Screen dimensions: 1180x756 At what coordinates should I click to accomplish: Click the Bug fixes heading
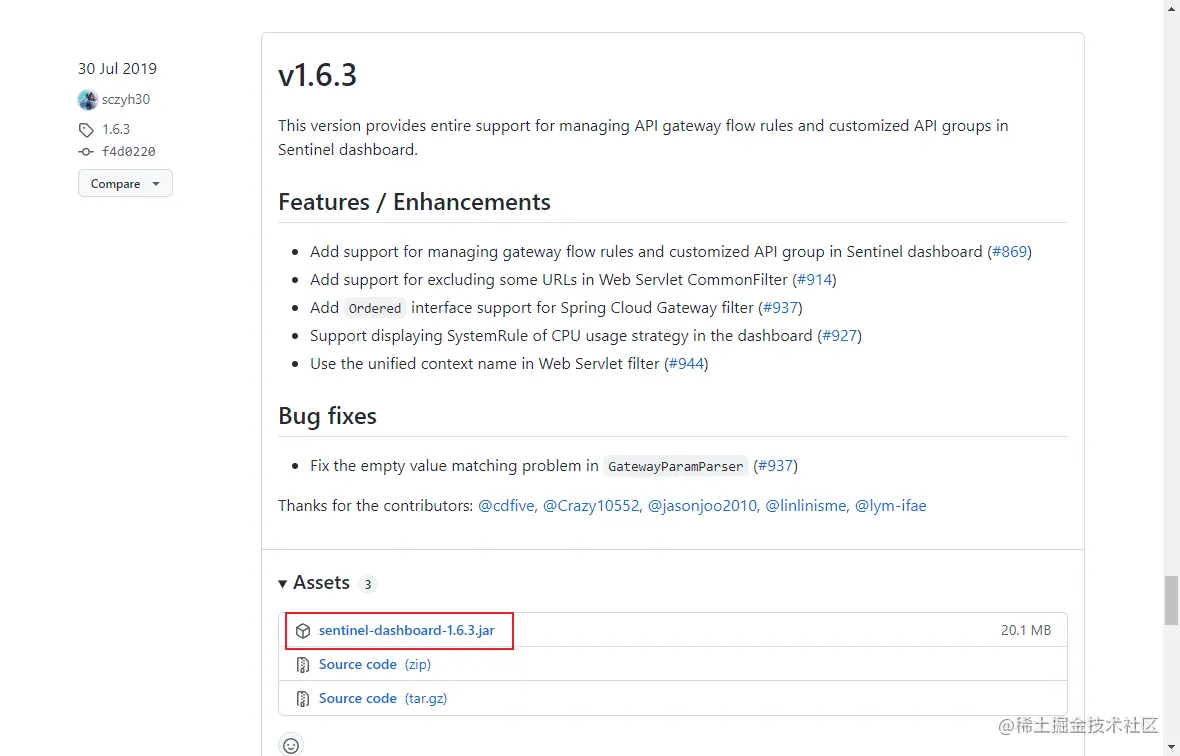(x=327, y=416)
